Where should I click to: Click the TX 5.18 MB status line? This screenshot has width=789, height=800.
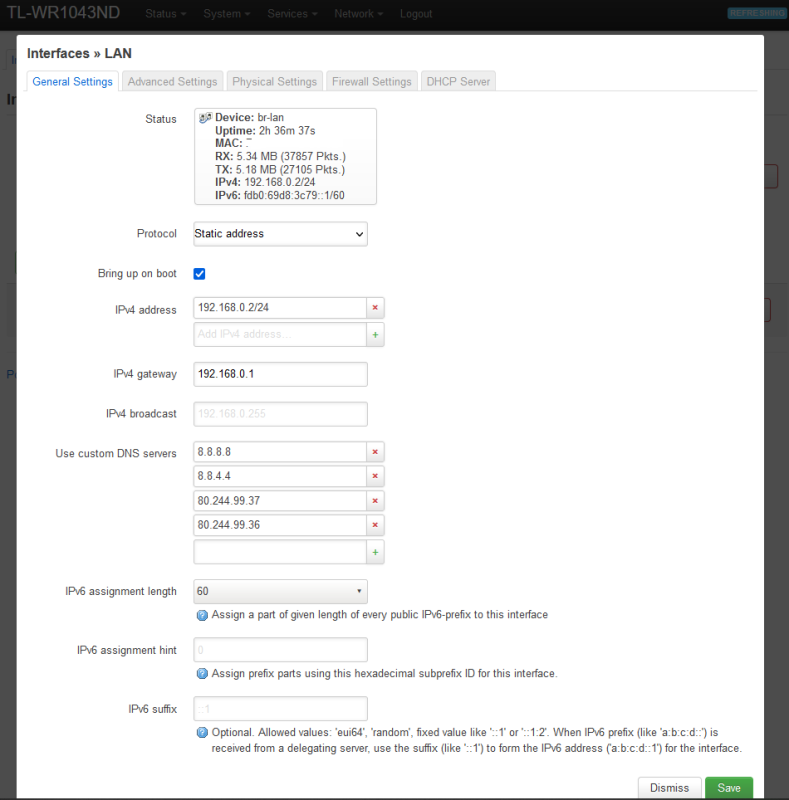pos(280,170)
